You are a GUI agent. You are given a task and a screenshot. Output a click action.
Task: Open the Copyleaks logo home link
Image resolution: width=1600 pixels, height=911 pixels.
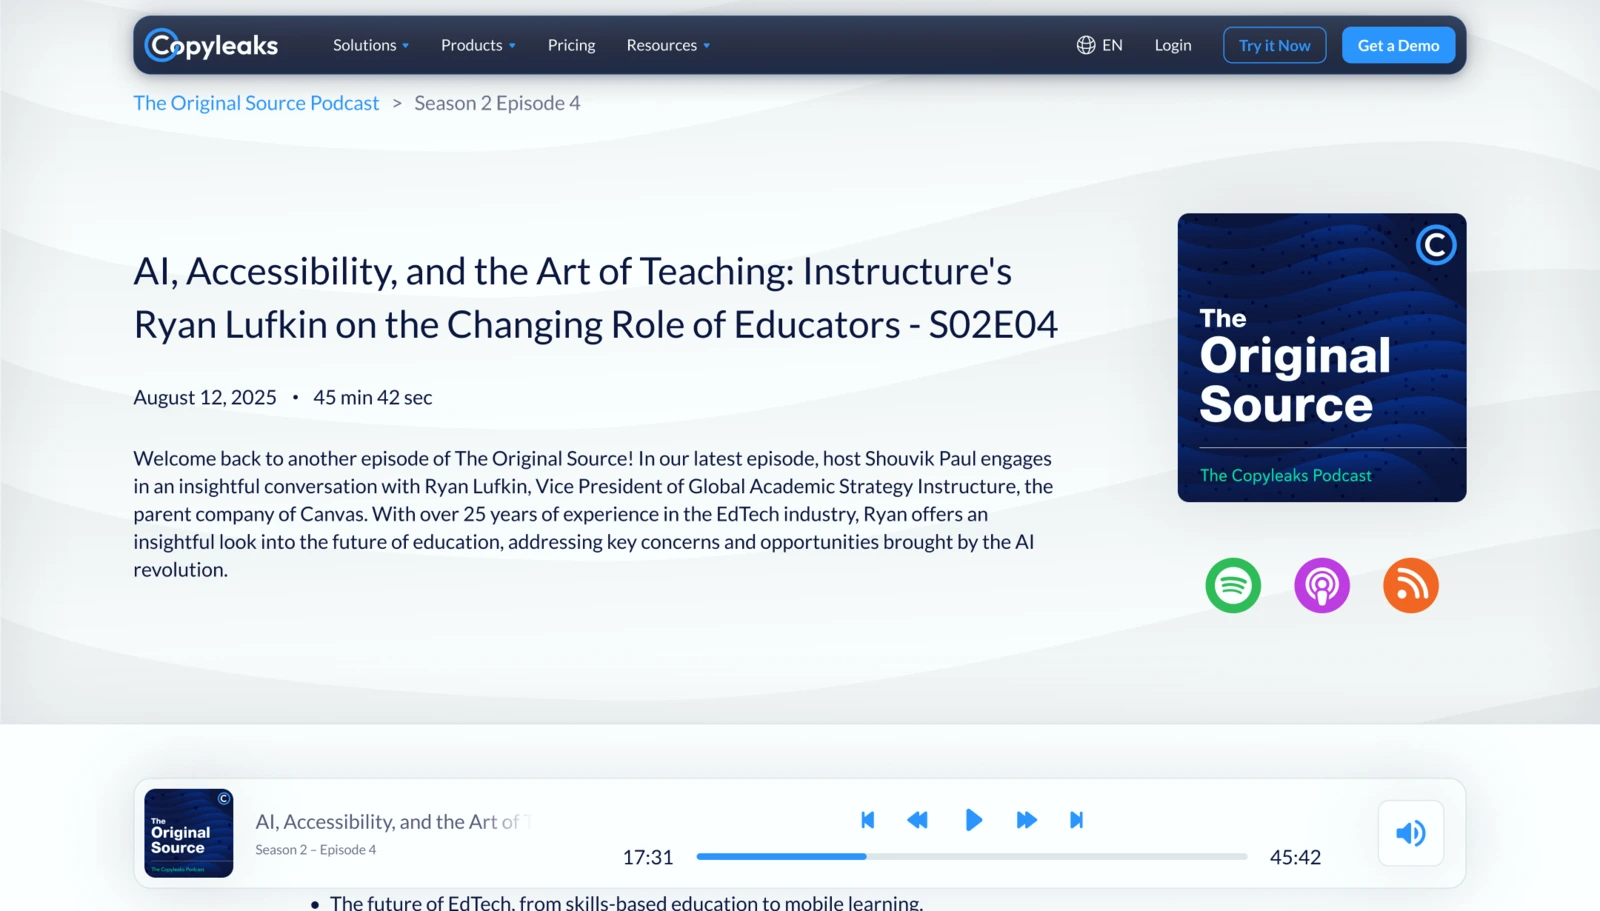(211, 45)
